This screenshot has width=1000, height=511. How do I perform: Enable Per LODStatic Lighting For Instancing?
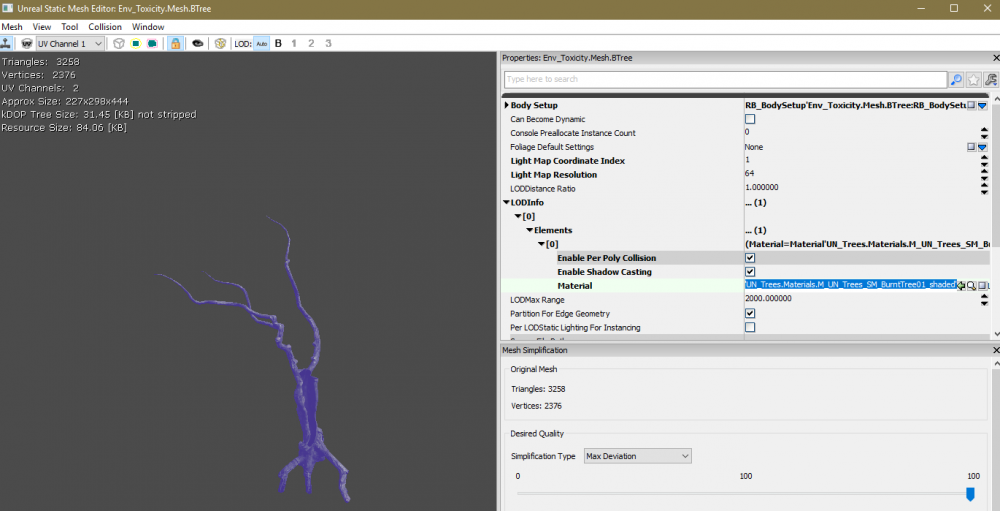tap(750, 327)
